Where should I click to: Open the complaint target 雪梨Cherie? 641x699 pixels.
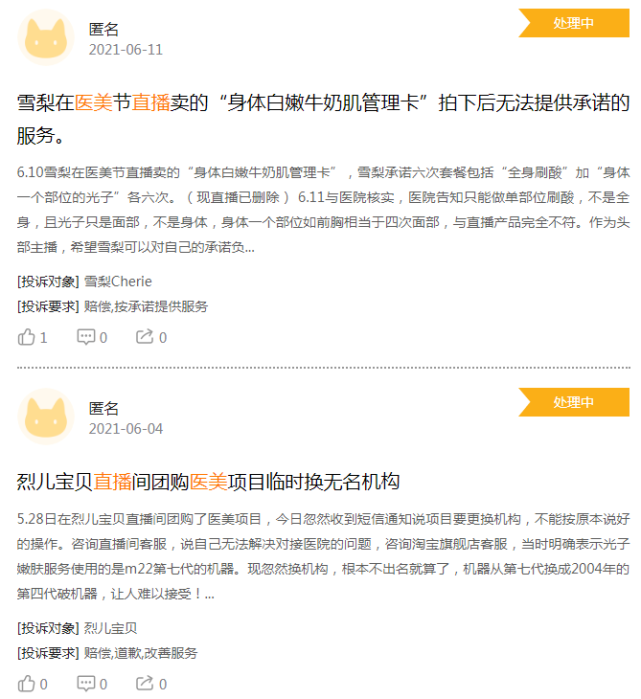[x=118, y=281]
